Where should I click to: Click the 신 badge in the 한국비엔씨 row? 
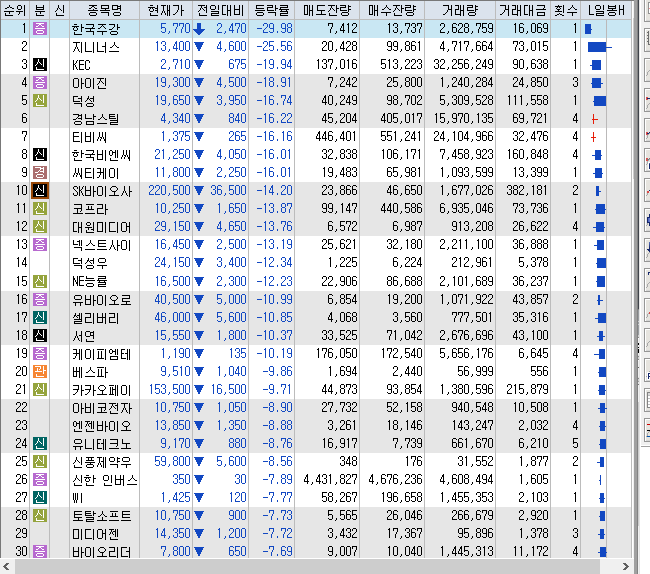[40, 155]
